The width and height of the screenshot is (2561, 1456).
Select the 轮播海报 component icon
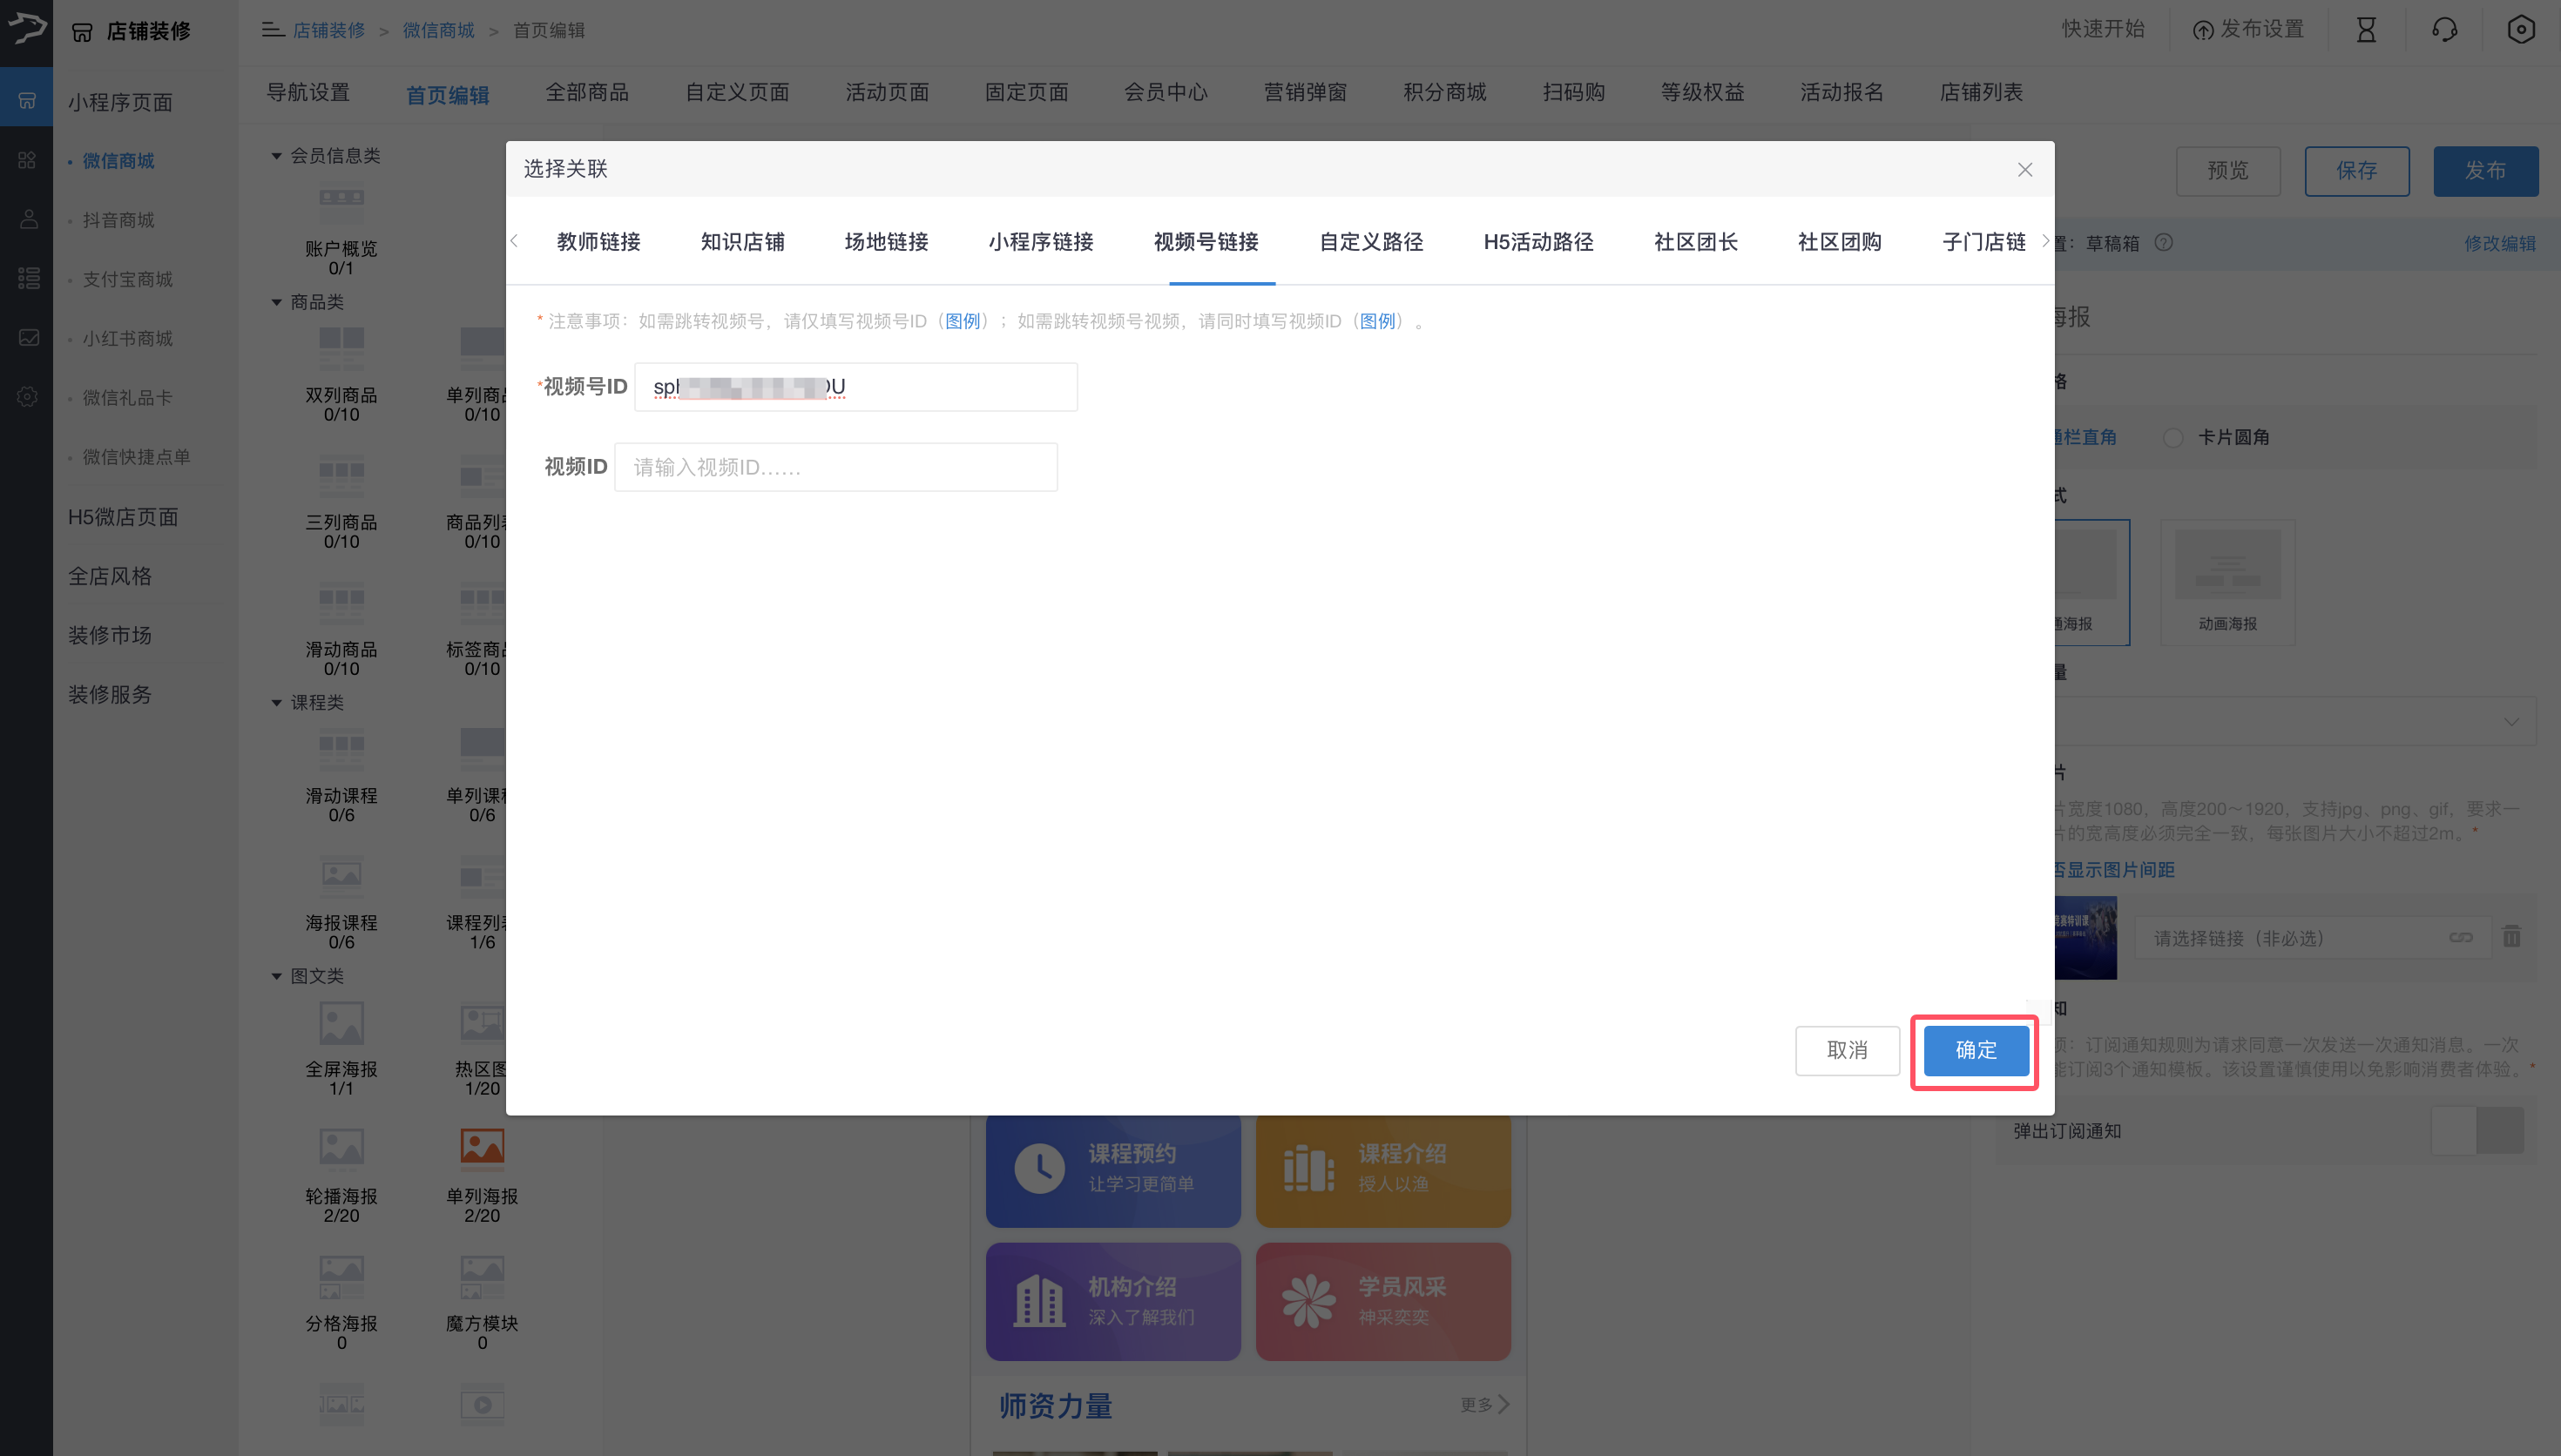(341, 1147)
